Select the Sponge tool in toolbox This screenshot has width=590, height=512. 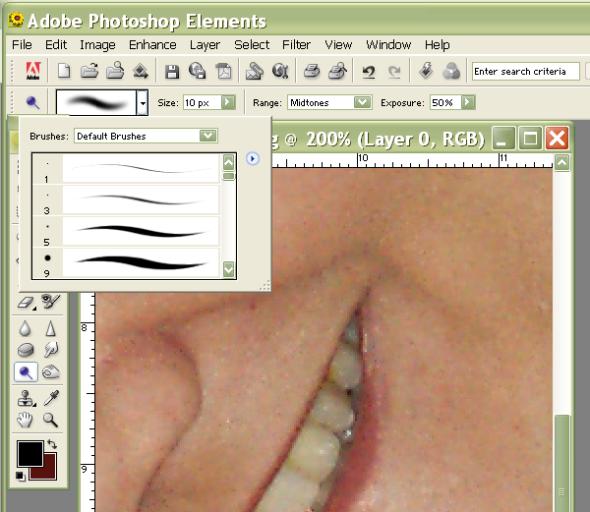point(26,350)
